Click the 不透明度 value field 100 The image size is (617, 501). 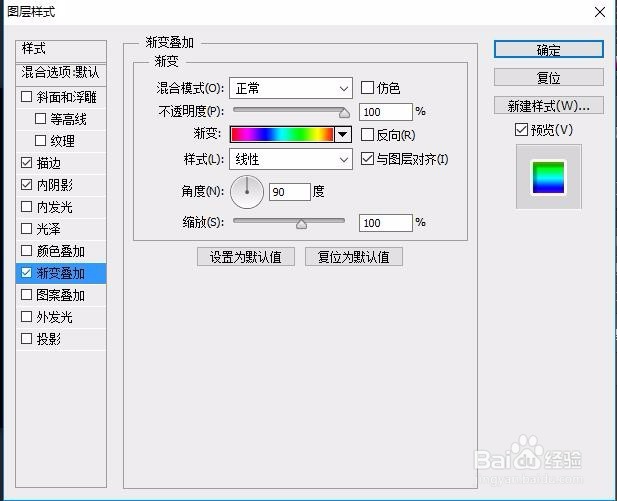pos(386,112)
